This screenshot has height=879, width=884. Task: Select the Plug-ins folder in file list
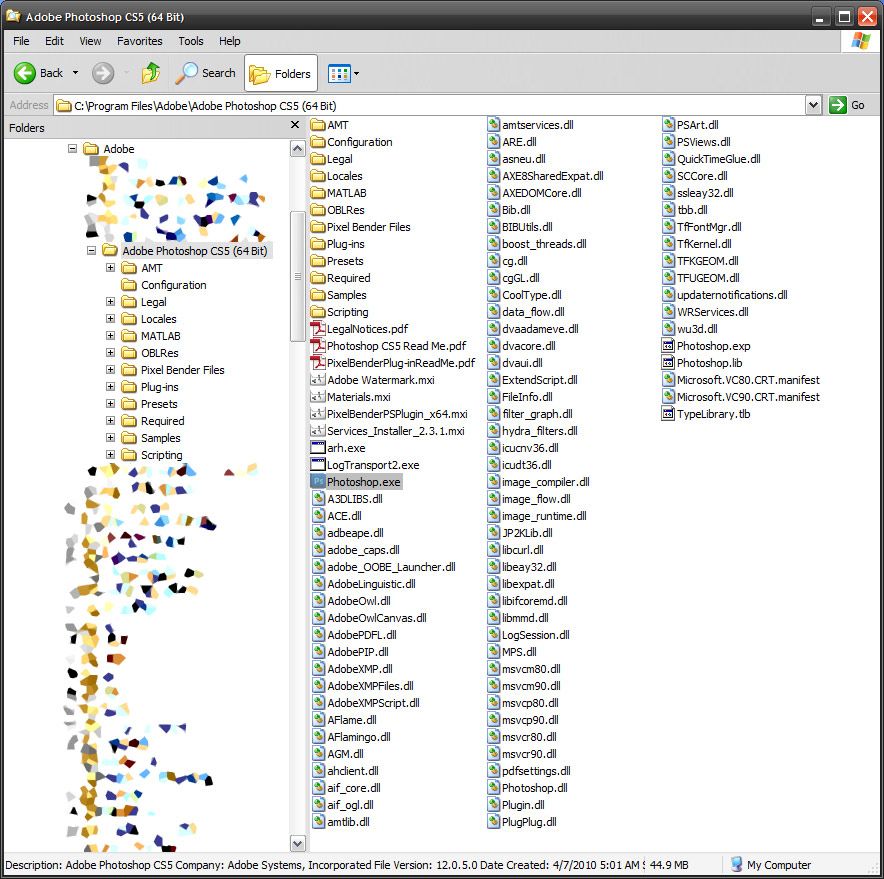(x=338, y=244)
